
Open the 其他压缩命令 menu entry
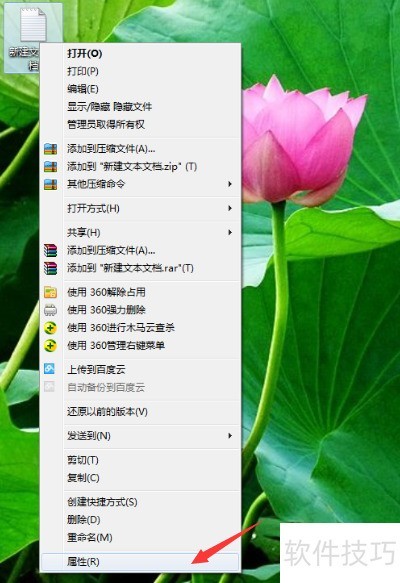(x=140, y=184)
